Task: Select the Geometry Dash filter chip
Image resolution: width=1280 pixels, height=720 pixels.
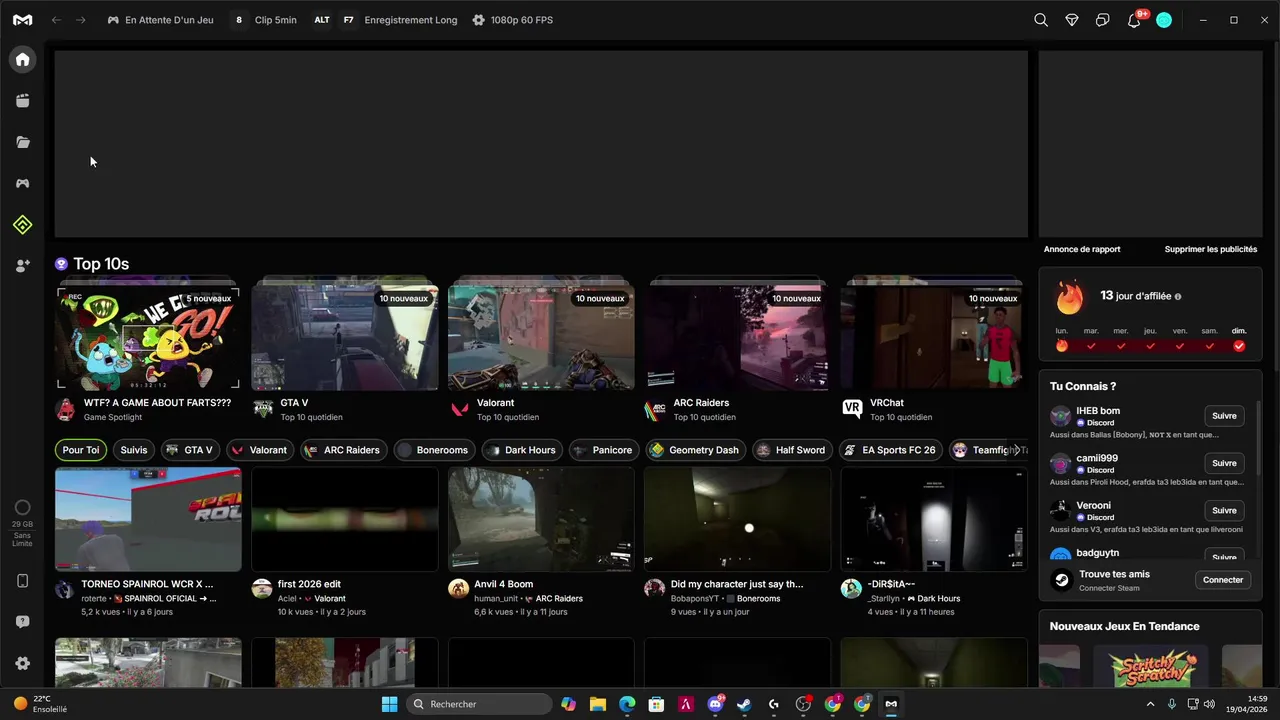Action: click(x=695, y=450)
